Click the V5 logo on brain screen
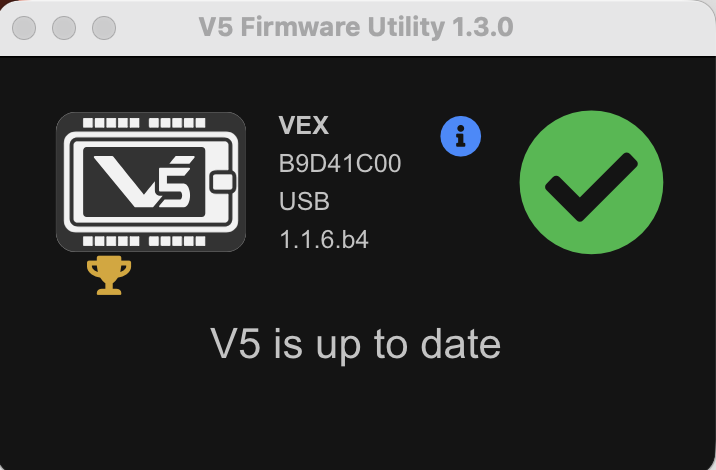Image resolution: width=716 pixels, height=470 pixels. (x=144, y=181)
